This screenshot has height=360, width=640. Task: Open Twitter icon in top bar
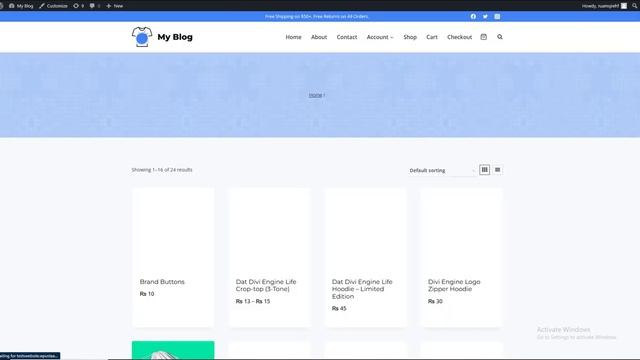pyautogui.click(x=485, y=16)
